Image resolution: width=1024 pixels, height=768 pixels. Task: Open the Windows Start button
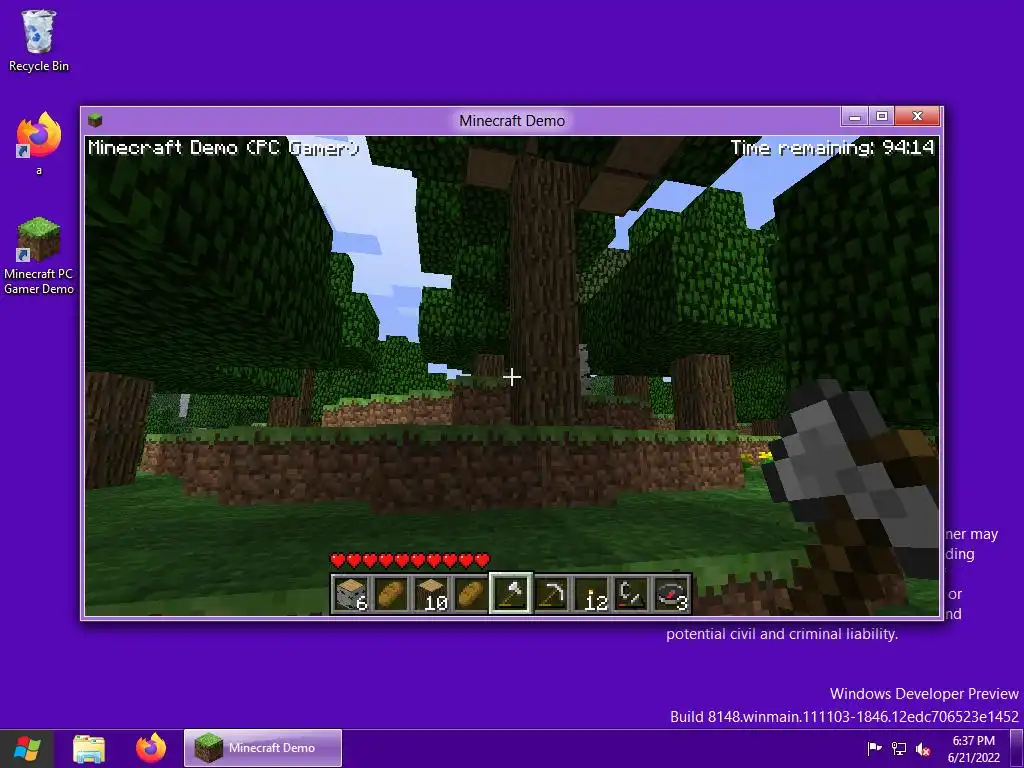click(x=27, y=748)
